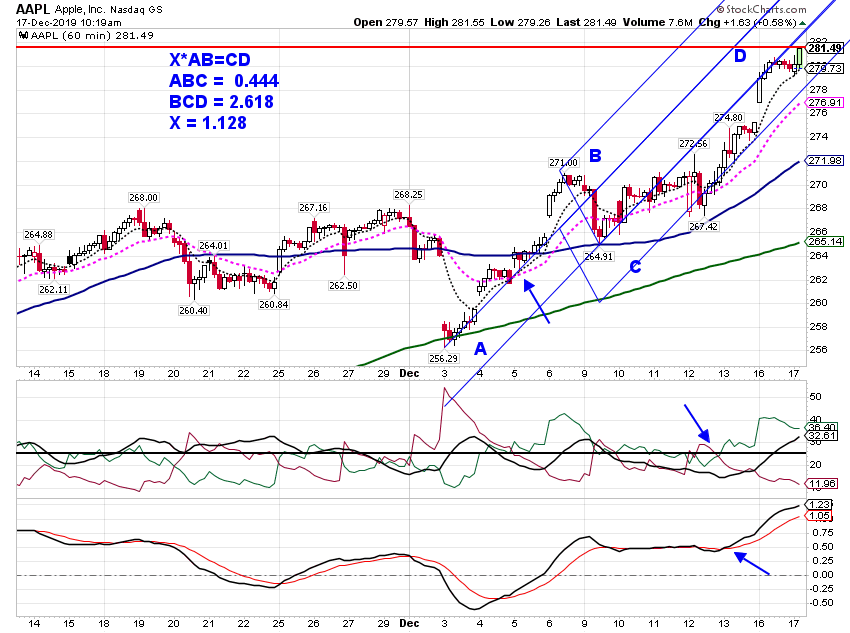The image size is (850, 633).
Task: Click the Dec label on the main time axis
Action: click(x=409, y=373)
